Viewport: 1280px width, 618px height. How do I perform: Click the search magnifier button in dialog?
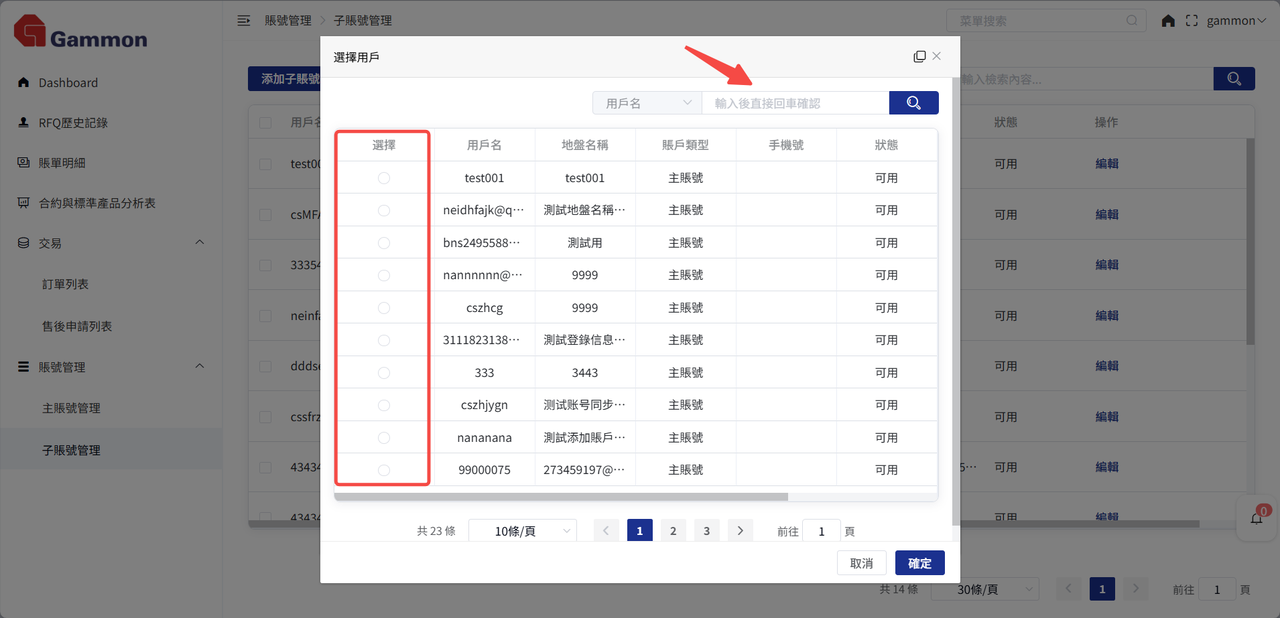tap(913, 103)
